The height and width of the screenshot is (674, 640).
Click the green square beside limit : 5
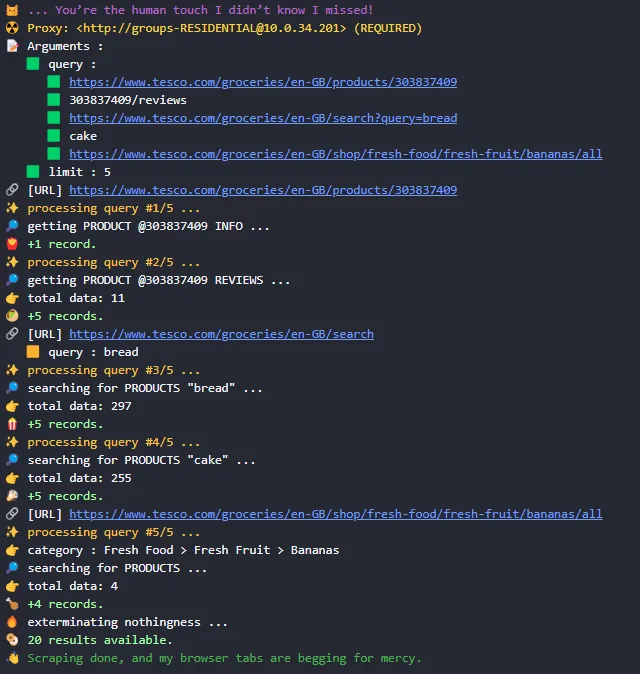tap(33, 172)
